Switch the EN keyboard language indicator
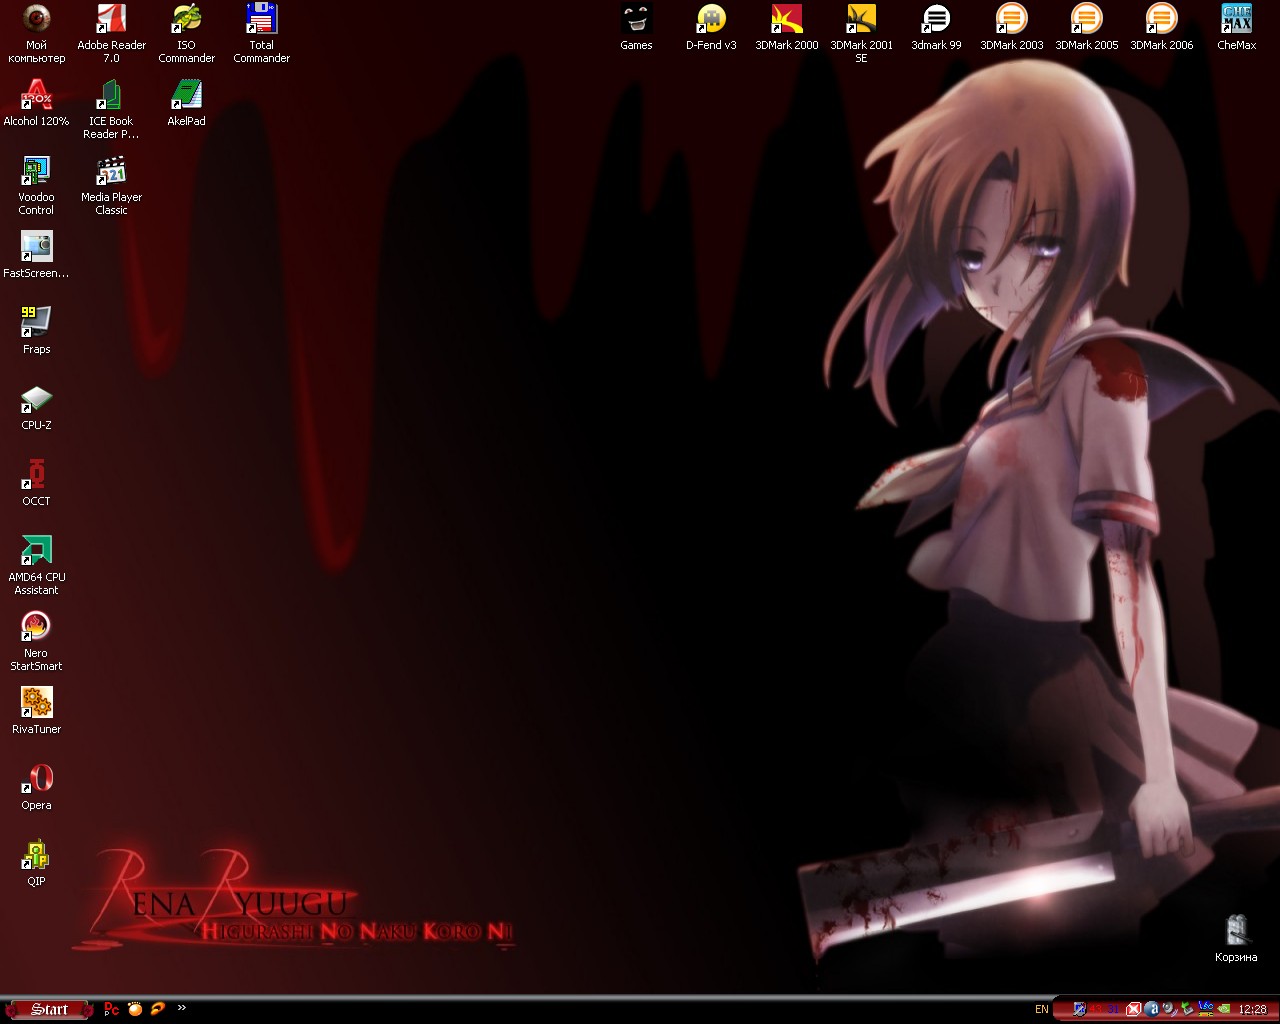Image resolution: width=1280 pixels, height=1024 pixels. [x=1042, y=1010]
